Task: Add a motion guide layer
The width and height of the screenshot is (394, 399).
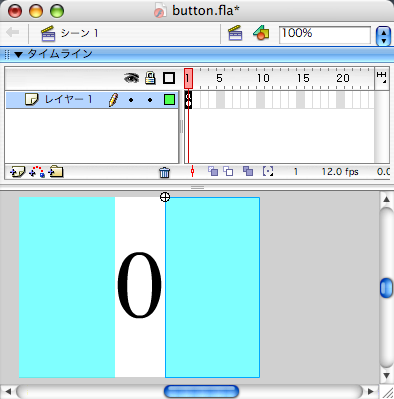Action: coord(37,172)
